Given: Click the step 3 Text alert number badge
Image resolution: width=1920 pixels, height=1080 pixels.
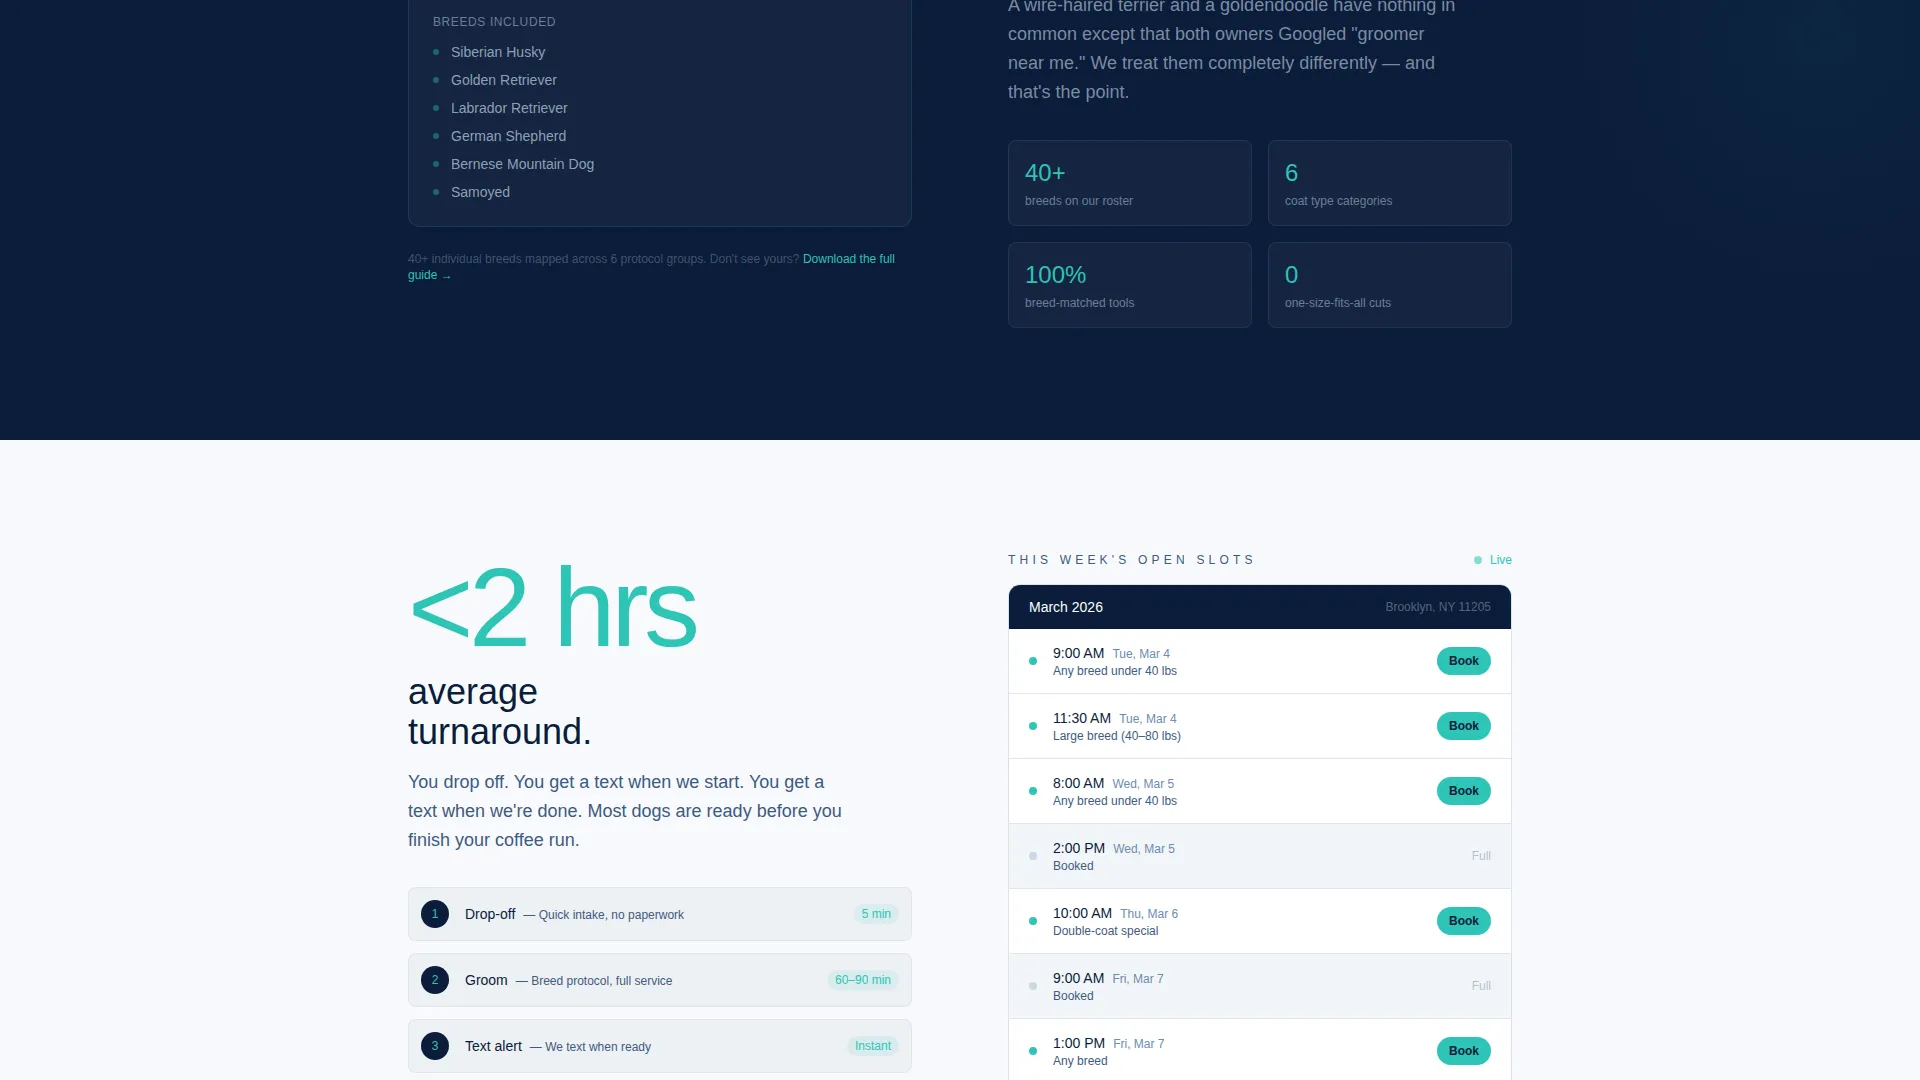Looking at the screenshot, I should pos(435,1046).
